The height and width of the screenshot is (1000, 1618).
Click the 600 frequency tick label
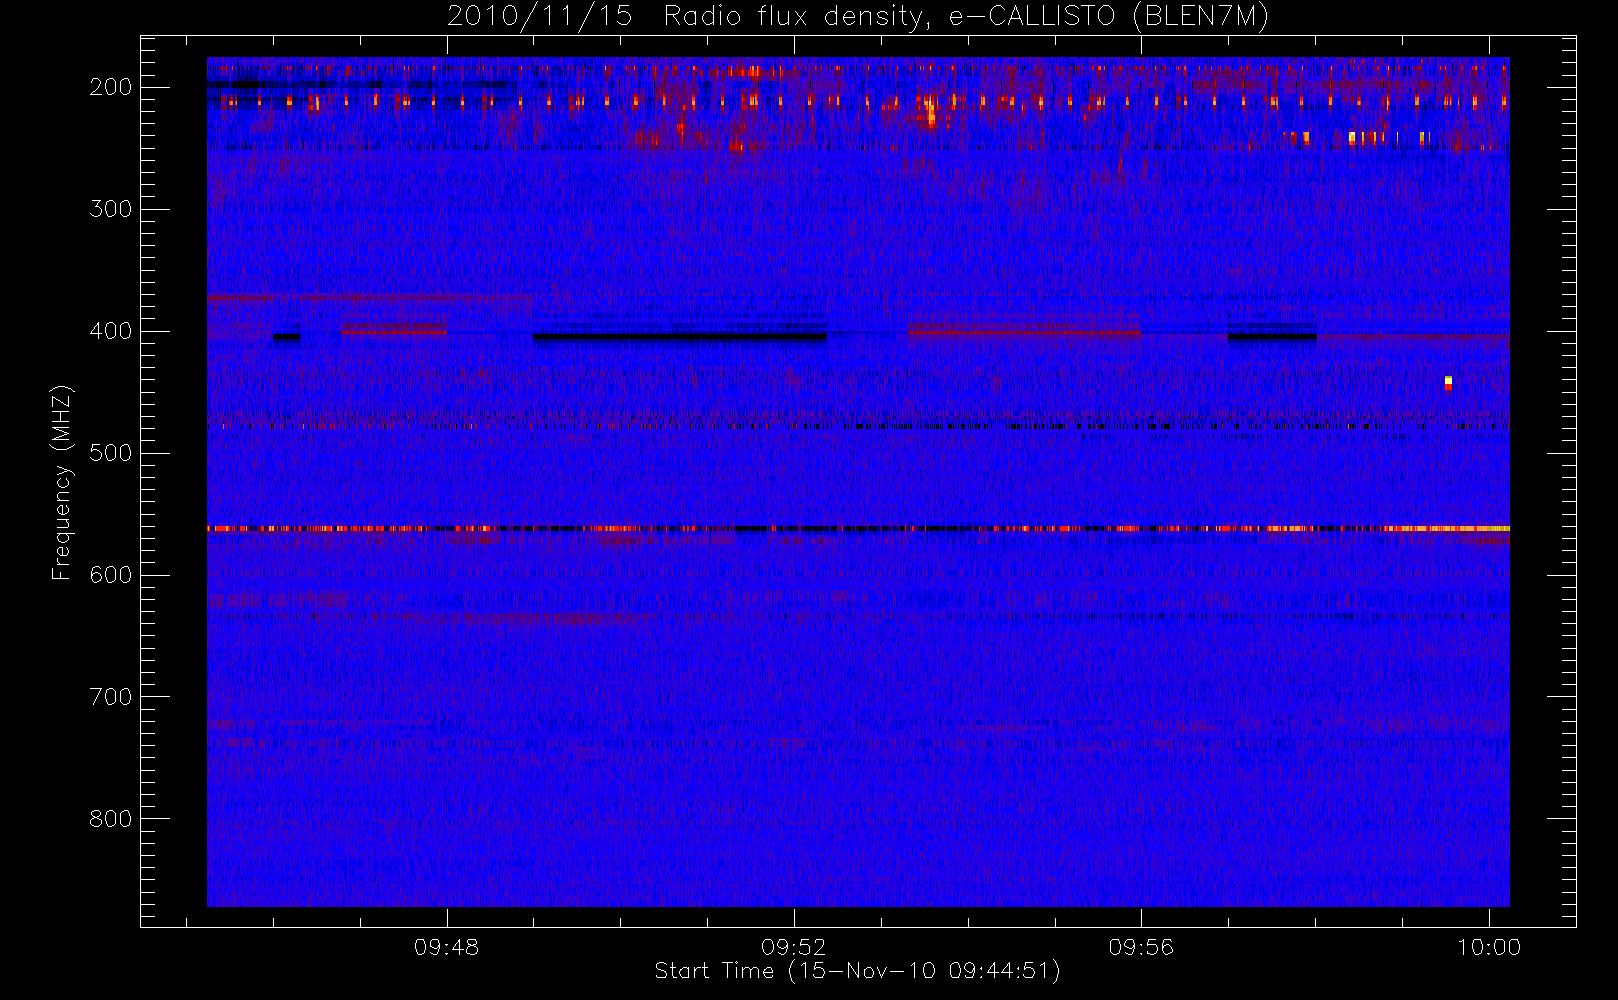coord(111,575)
